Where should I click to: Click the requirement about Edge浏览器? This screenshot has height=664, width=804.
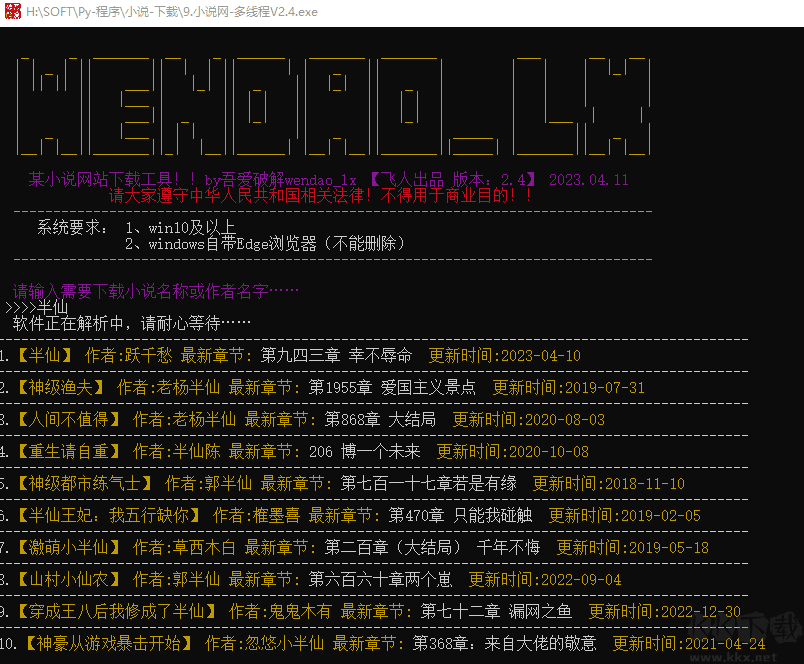coord(265,244)
